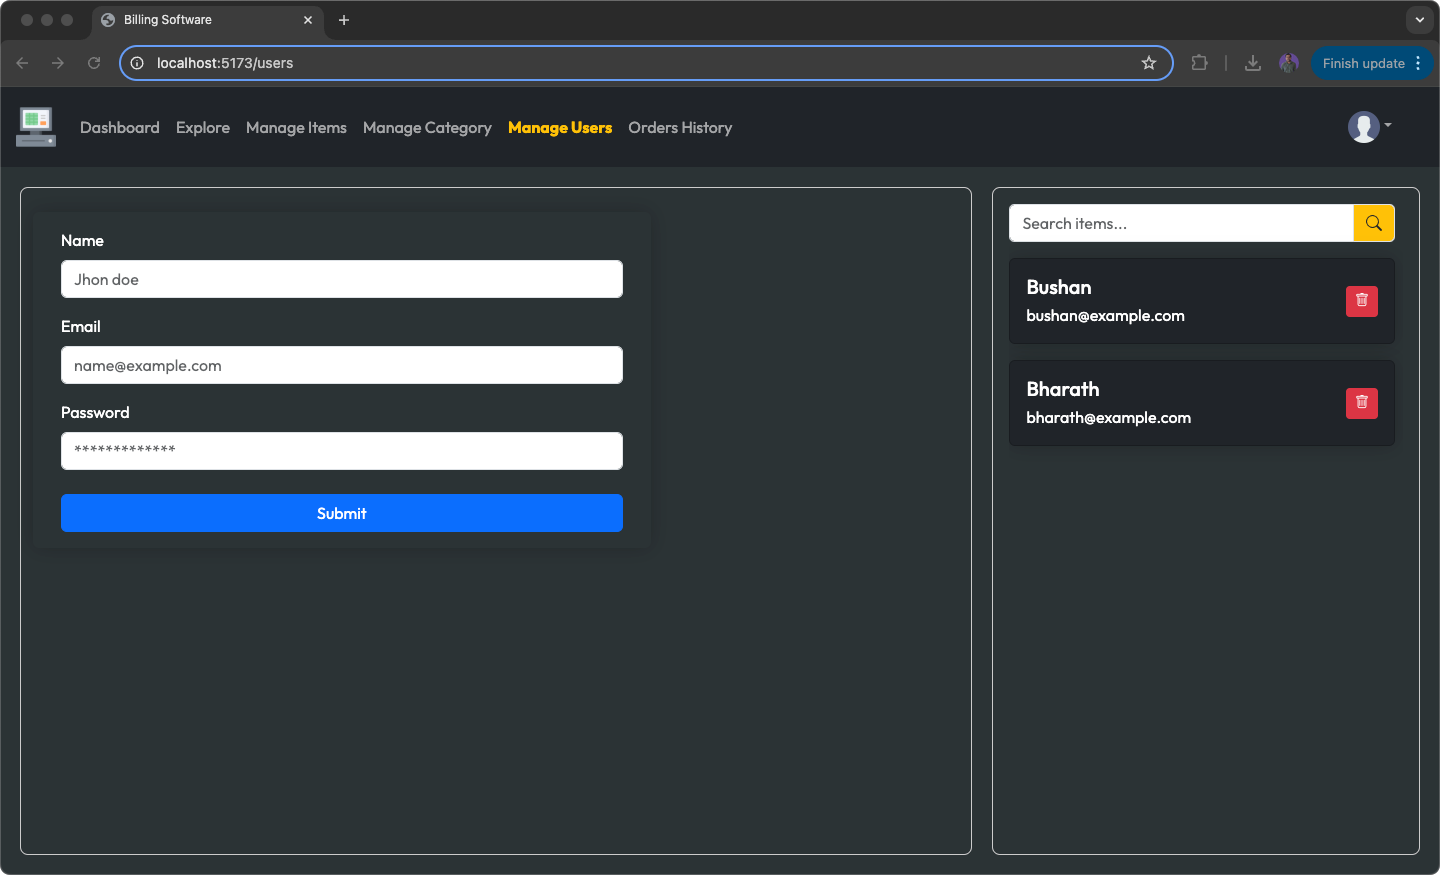The width and height of the screenshot is (1440, 875).
Task: Click the Email field label
Action: click(81, 326)
